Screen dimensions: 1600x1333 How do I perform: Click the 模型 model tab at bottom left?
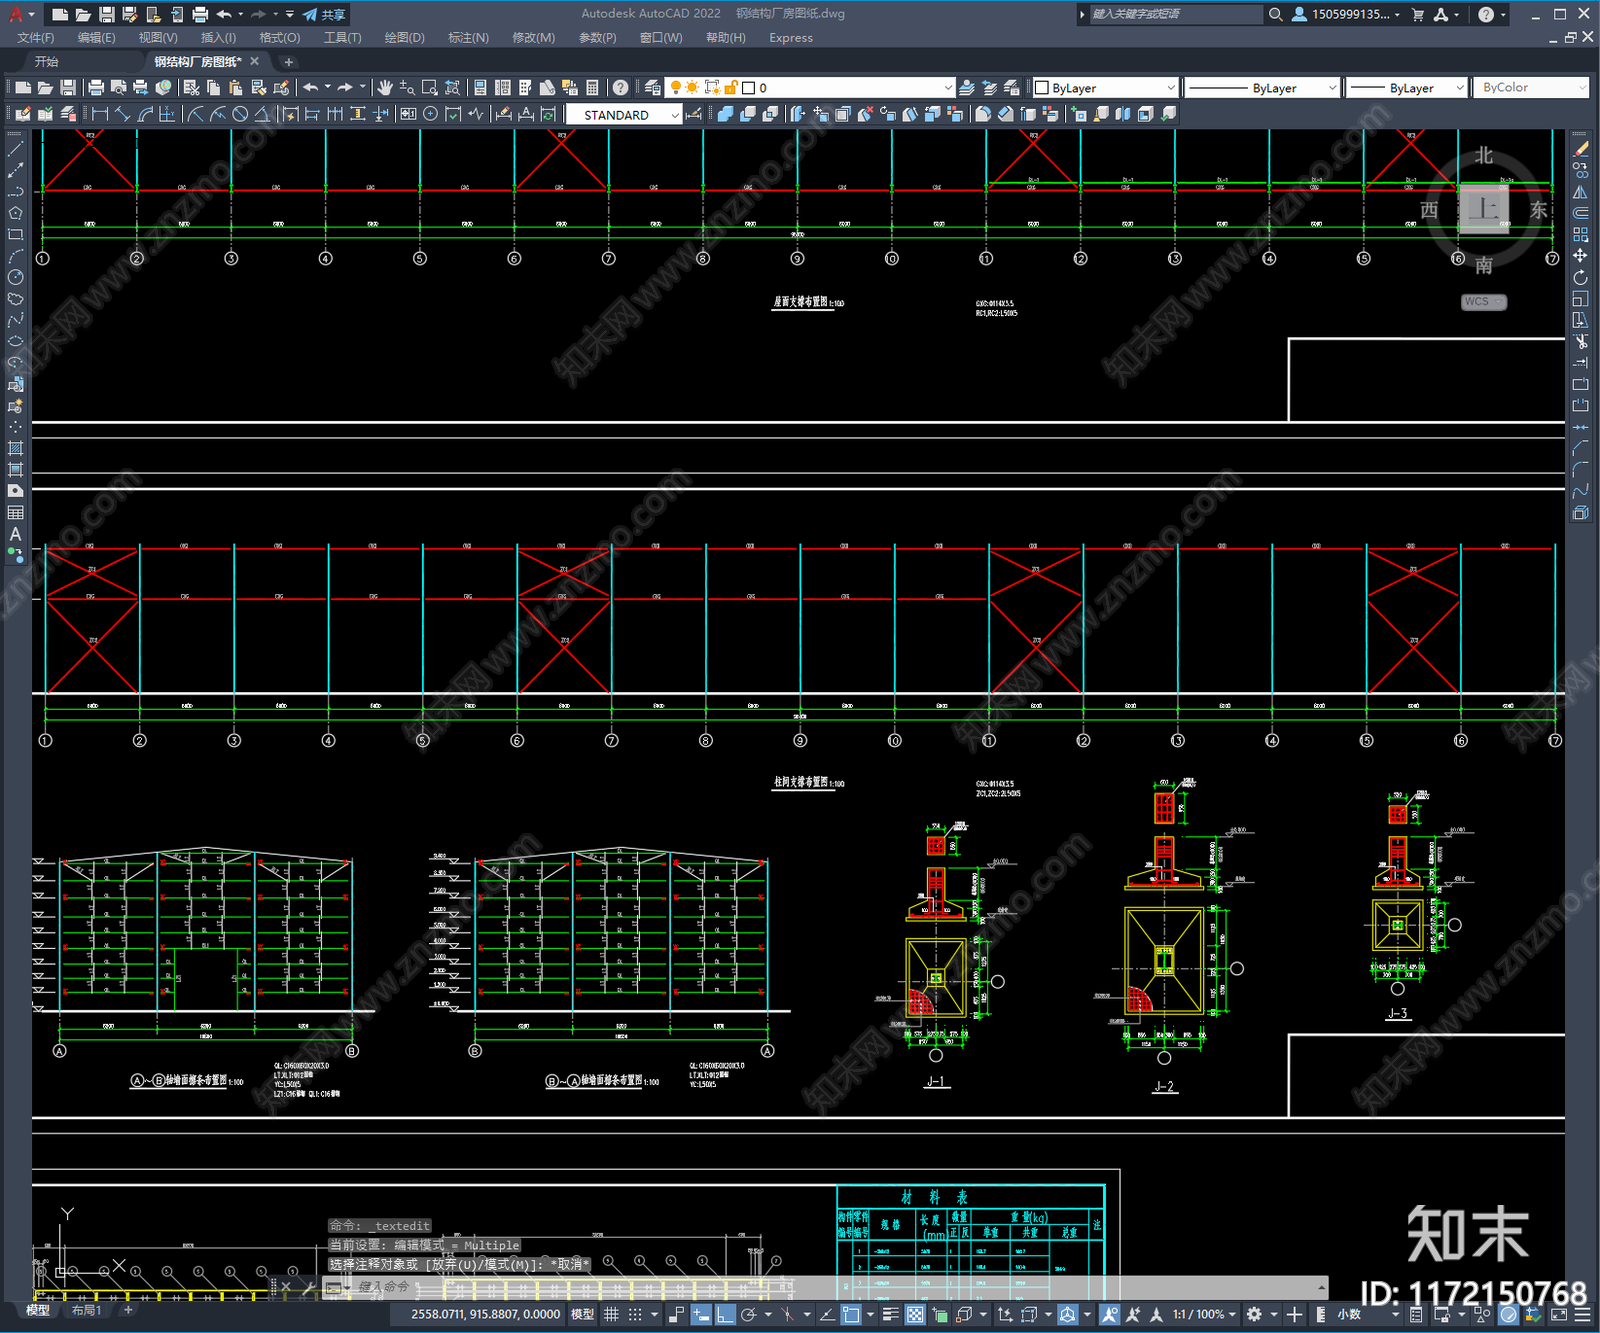(38, 1310)
